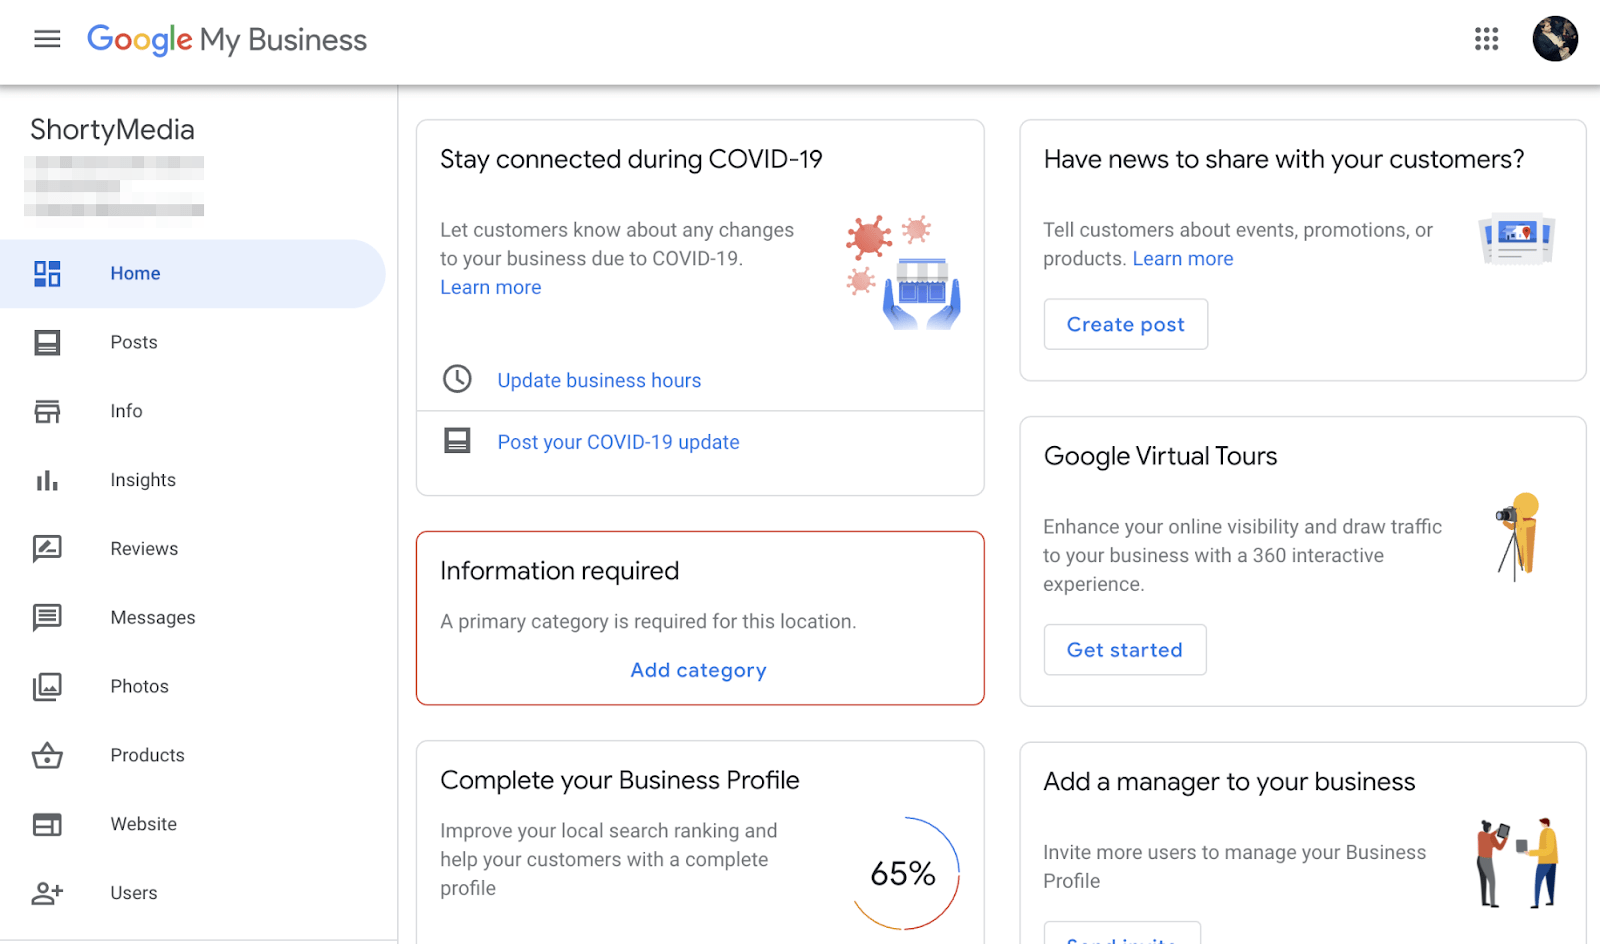Select the Photos icon in the sidebar

click(47, 686)
